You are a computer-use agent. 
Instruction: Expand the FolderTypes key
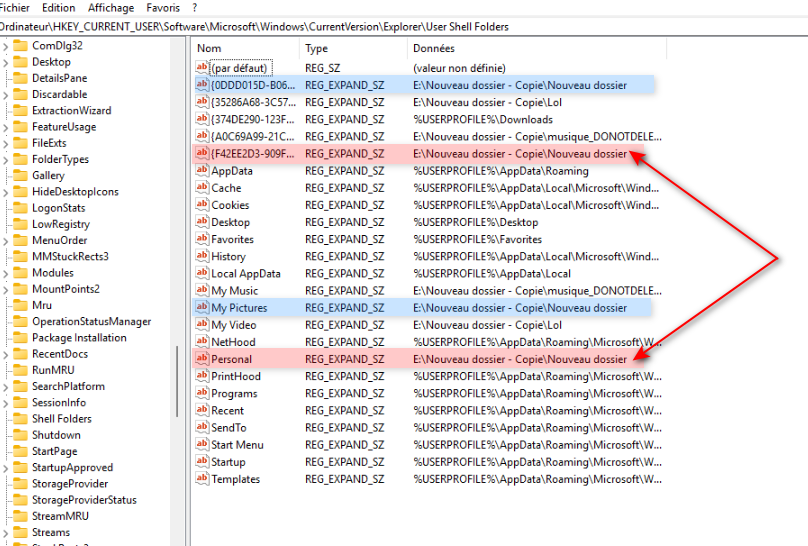5,160
